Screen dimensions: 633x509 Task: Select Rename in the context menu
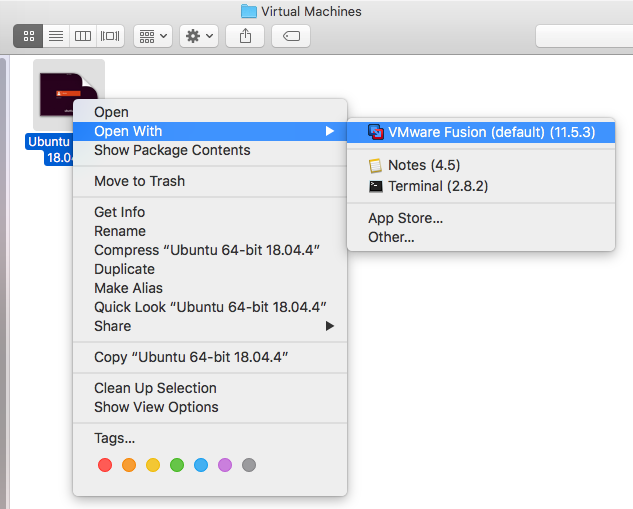[210, 231]
